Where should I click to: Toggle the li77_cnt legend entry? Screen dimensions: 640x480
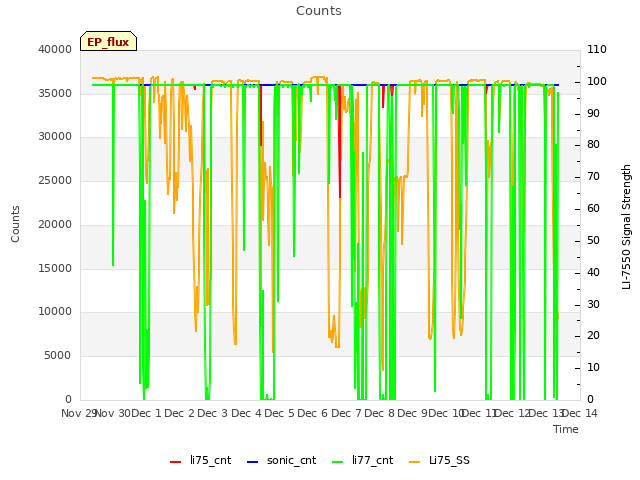362,460
